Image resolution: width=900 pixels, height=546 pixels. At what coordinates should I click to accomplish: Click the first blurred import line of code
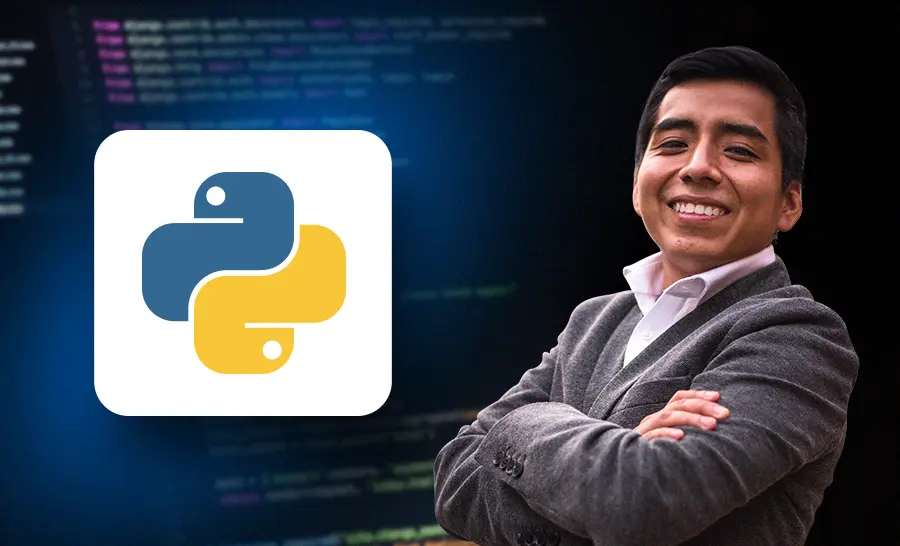(319, 23)
